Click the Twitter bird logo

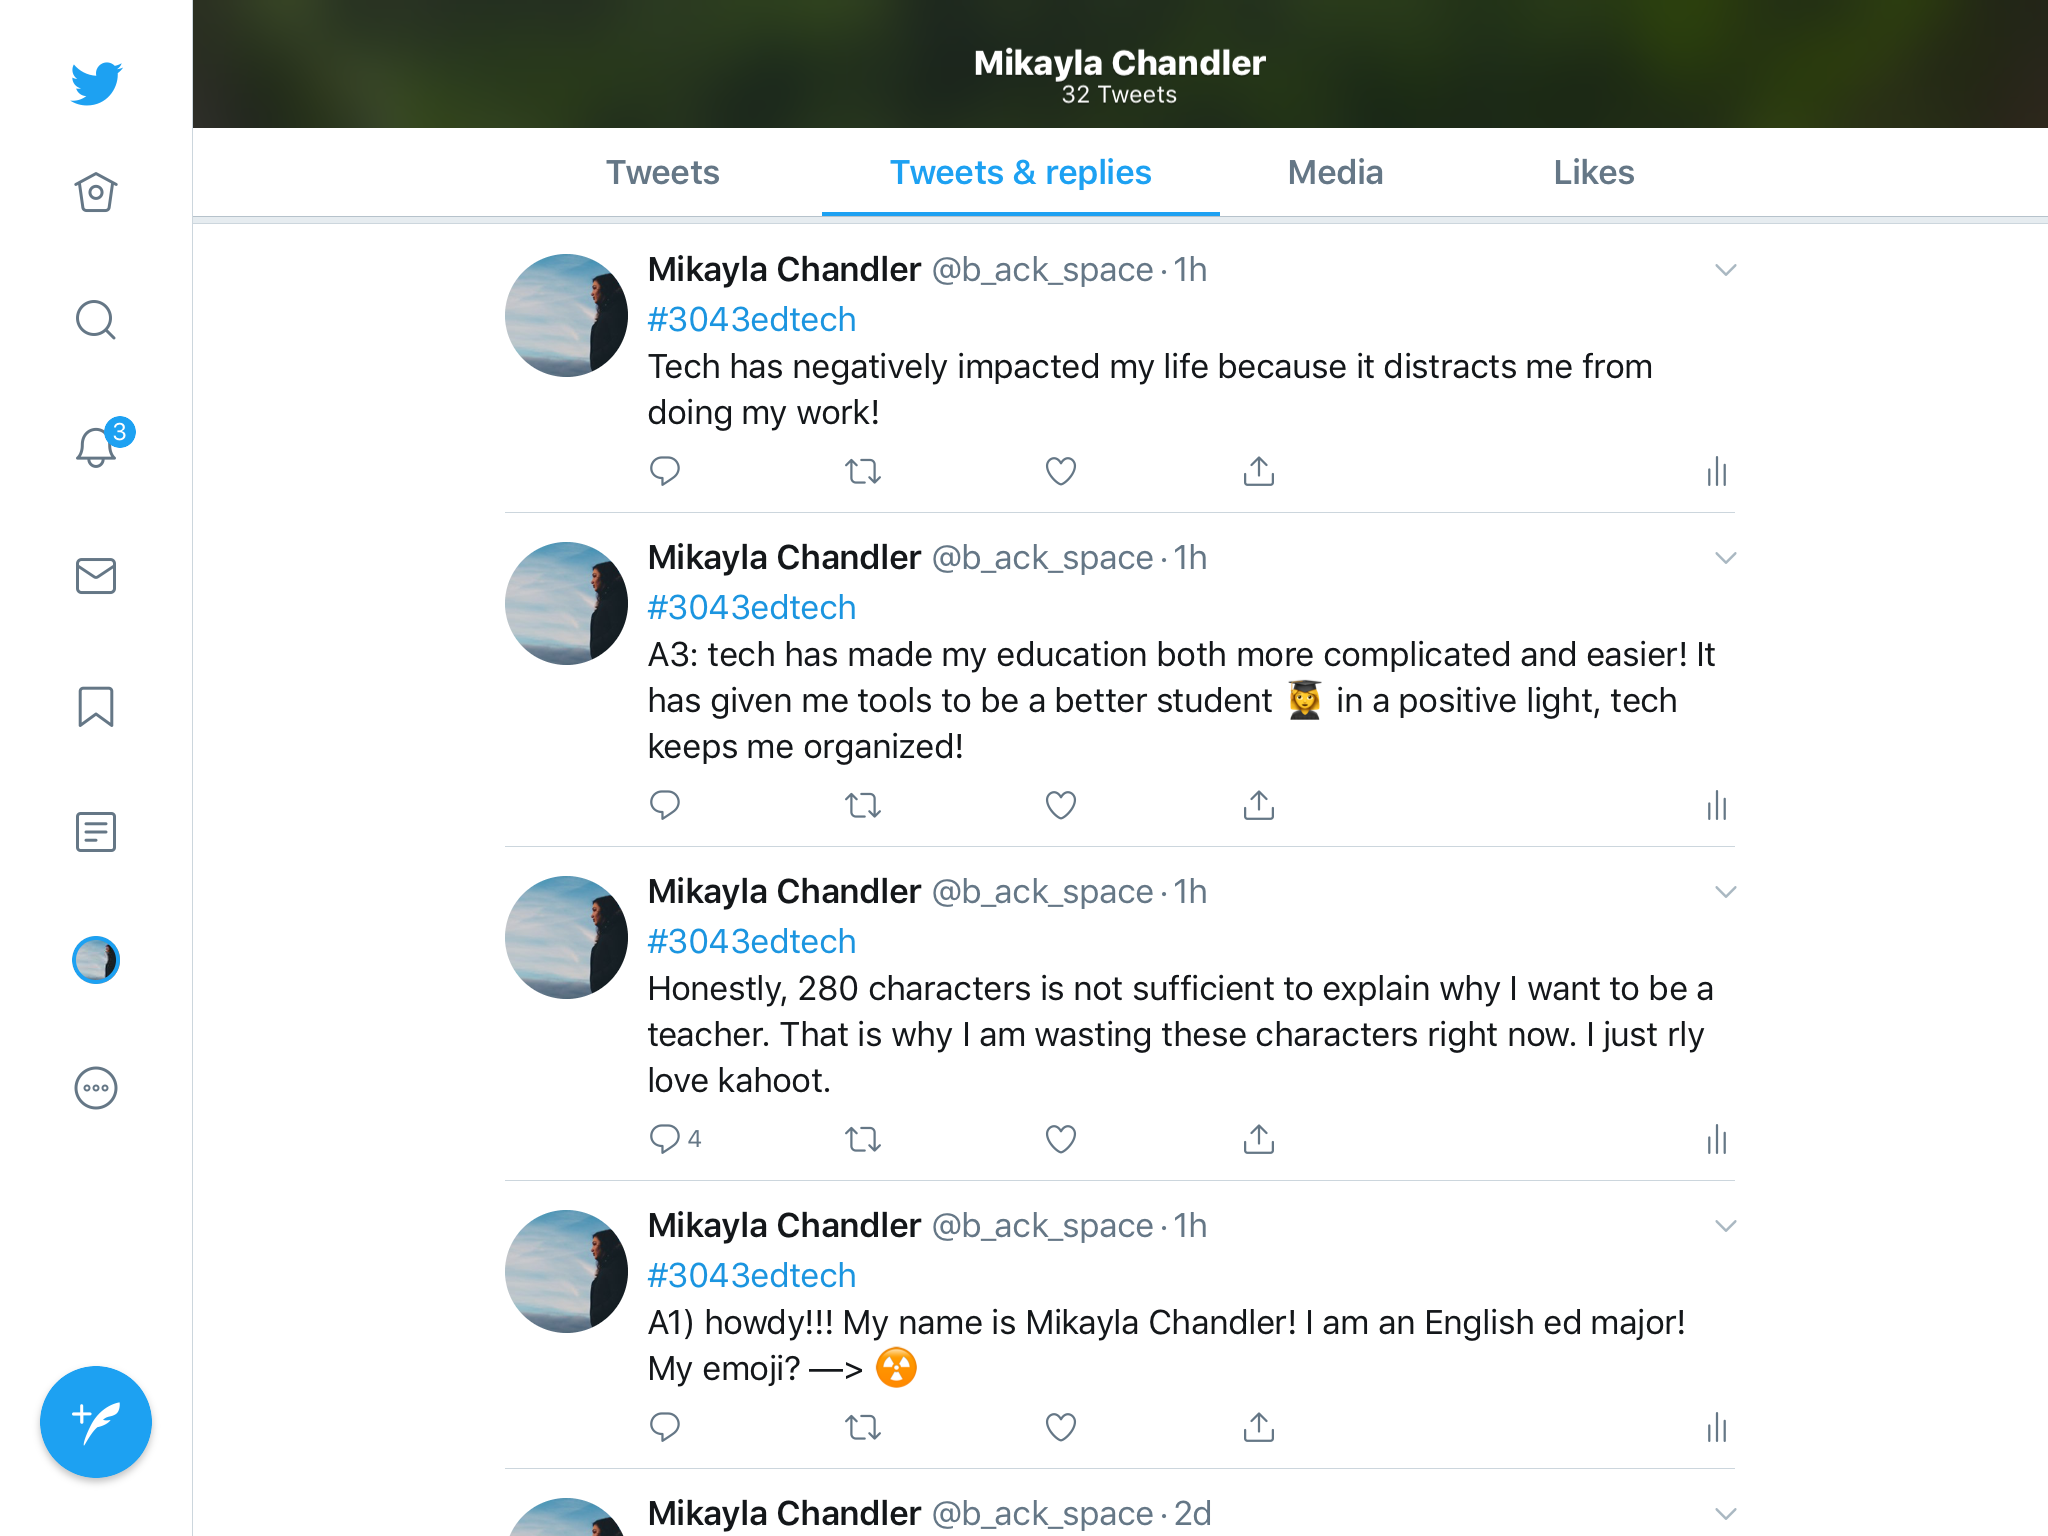[x=96, y=83]
